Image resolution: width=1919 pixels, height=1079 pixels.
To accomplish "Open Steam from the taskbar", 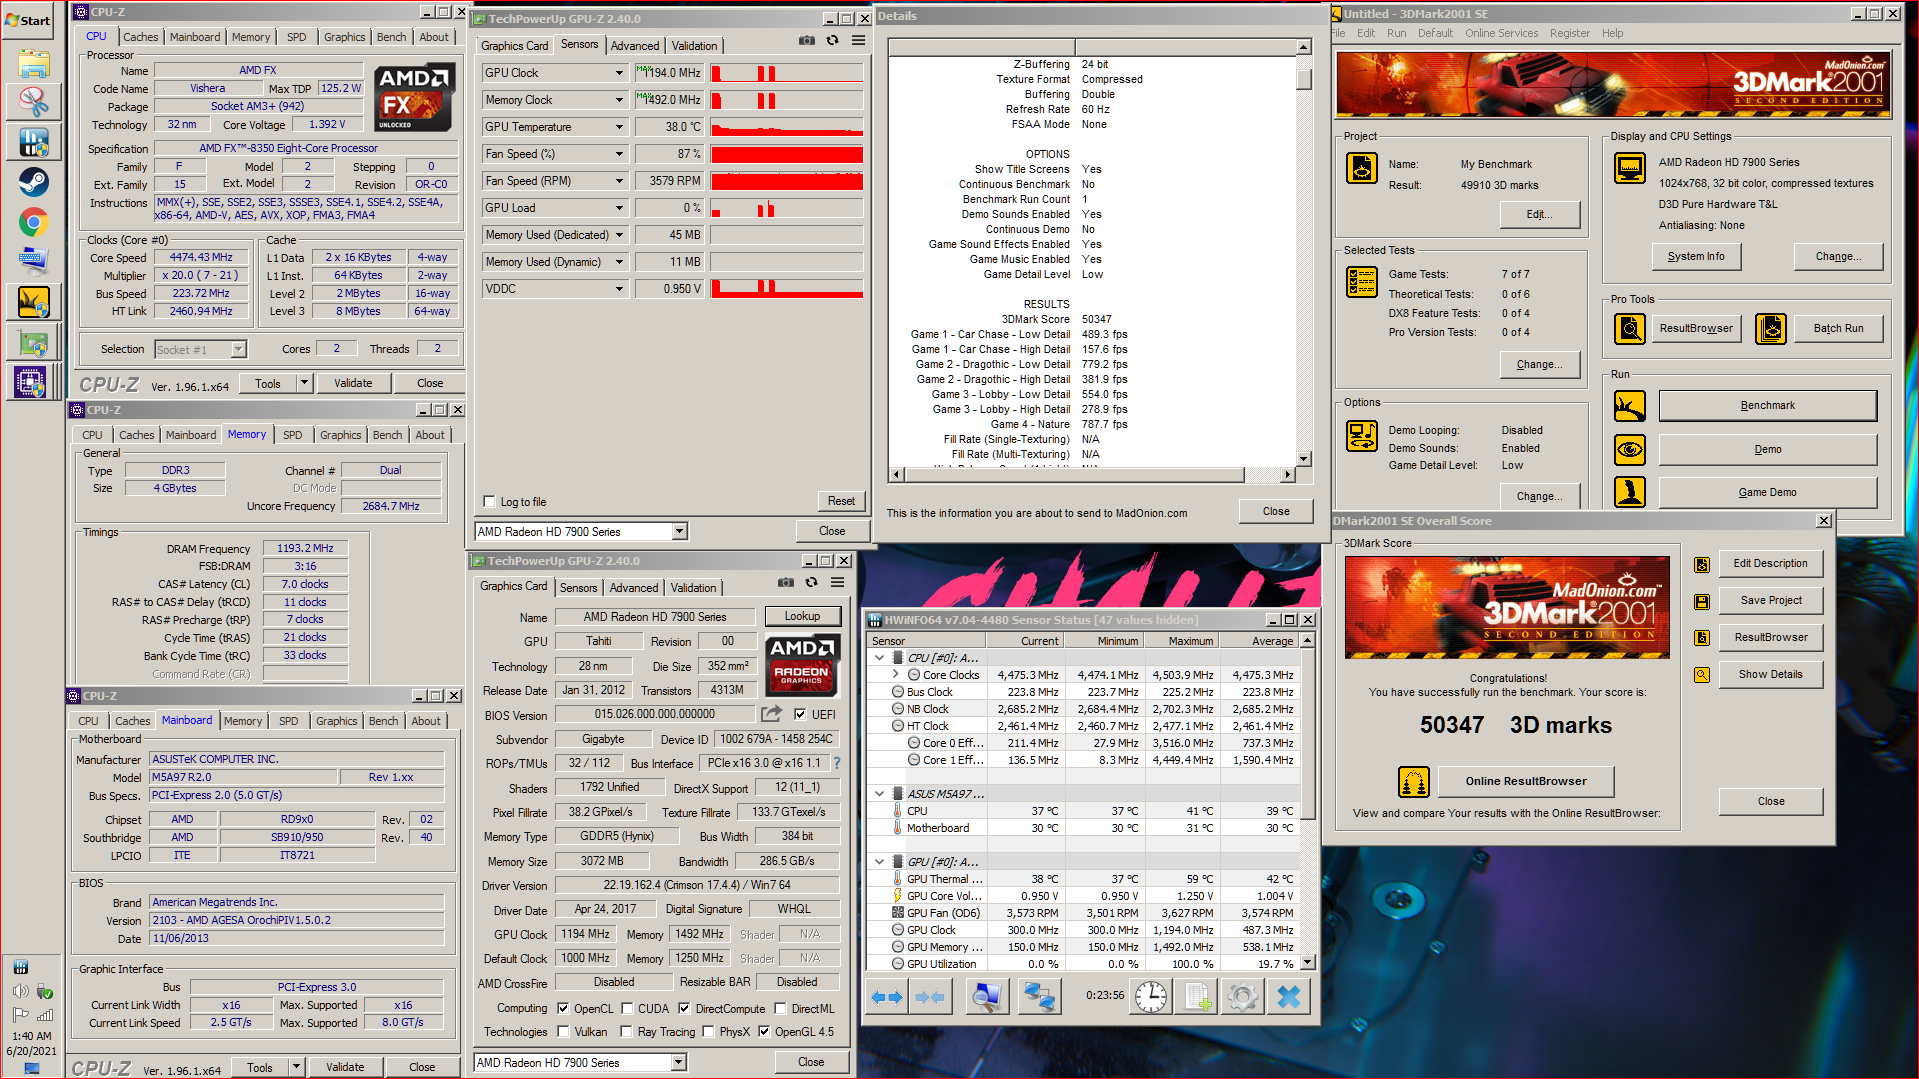I will pos(33,182).
